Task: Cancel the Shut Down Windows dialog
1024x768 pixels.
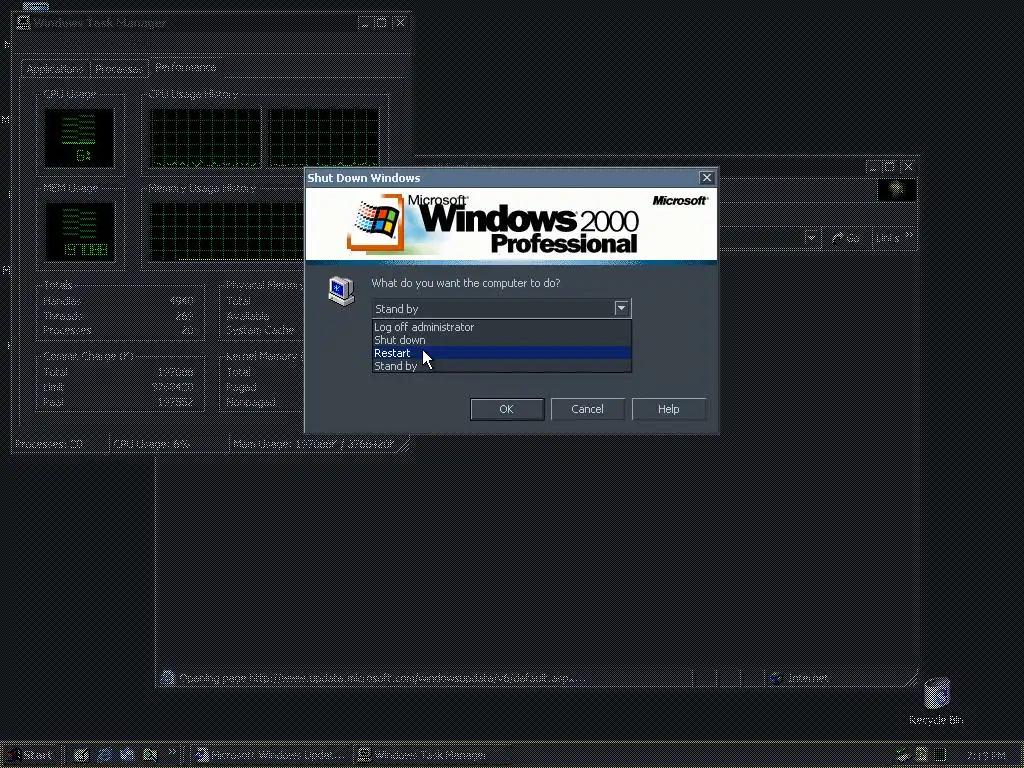Action: 587,409
